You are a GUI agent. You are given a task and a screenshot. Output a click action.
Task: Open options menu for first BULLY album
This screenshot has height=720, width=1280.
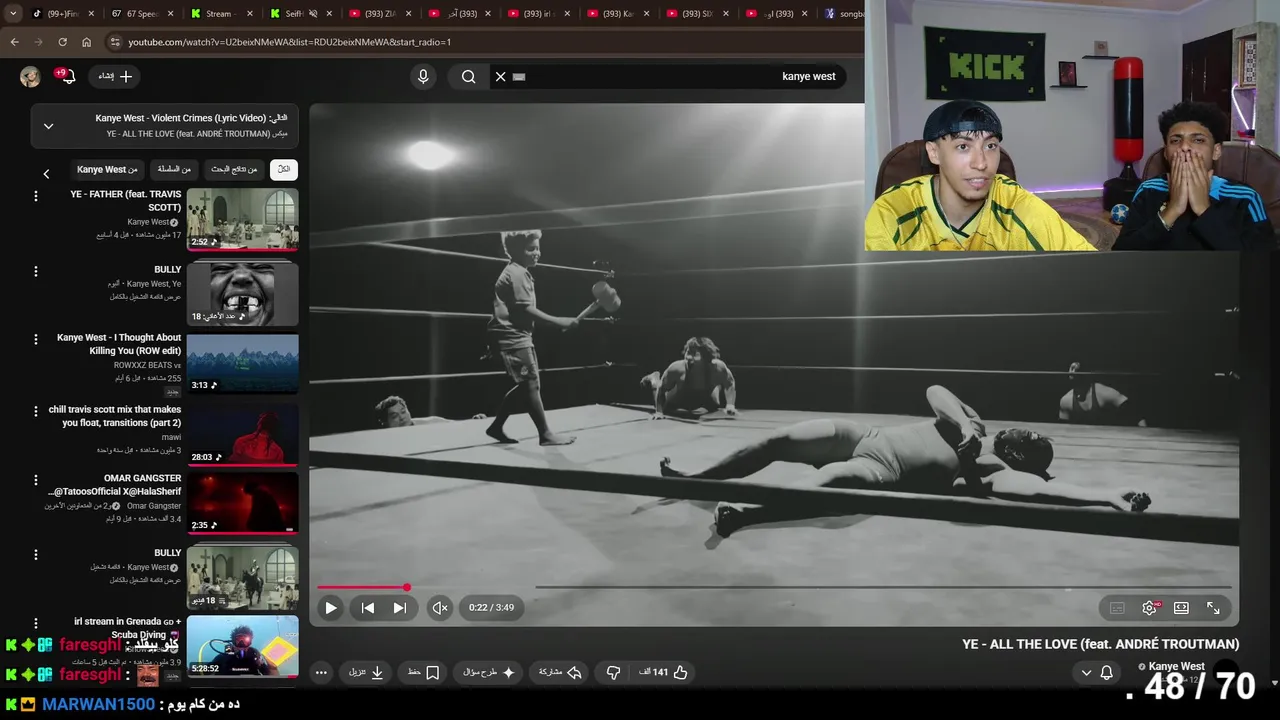coord(36,271)
